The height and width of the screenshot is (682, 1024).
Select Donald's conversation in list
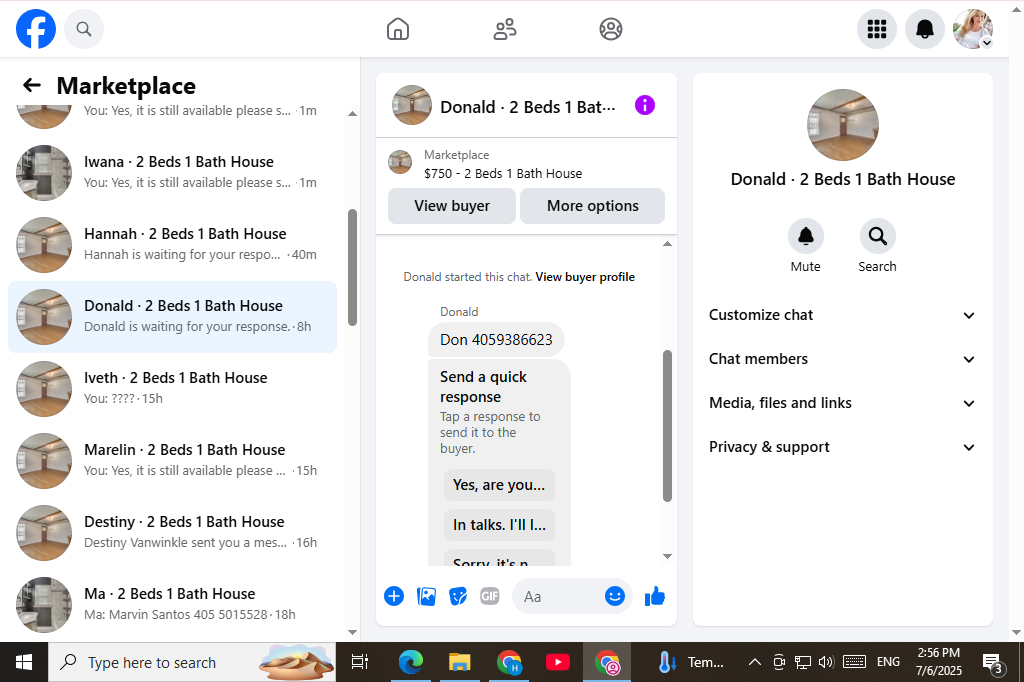[172, 317]
